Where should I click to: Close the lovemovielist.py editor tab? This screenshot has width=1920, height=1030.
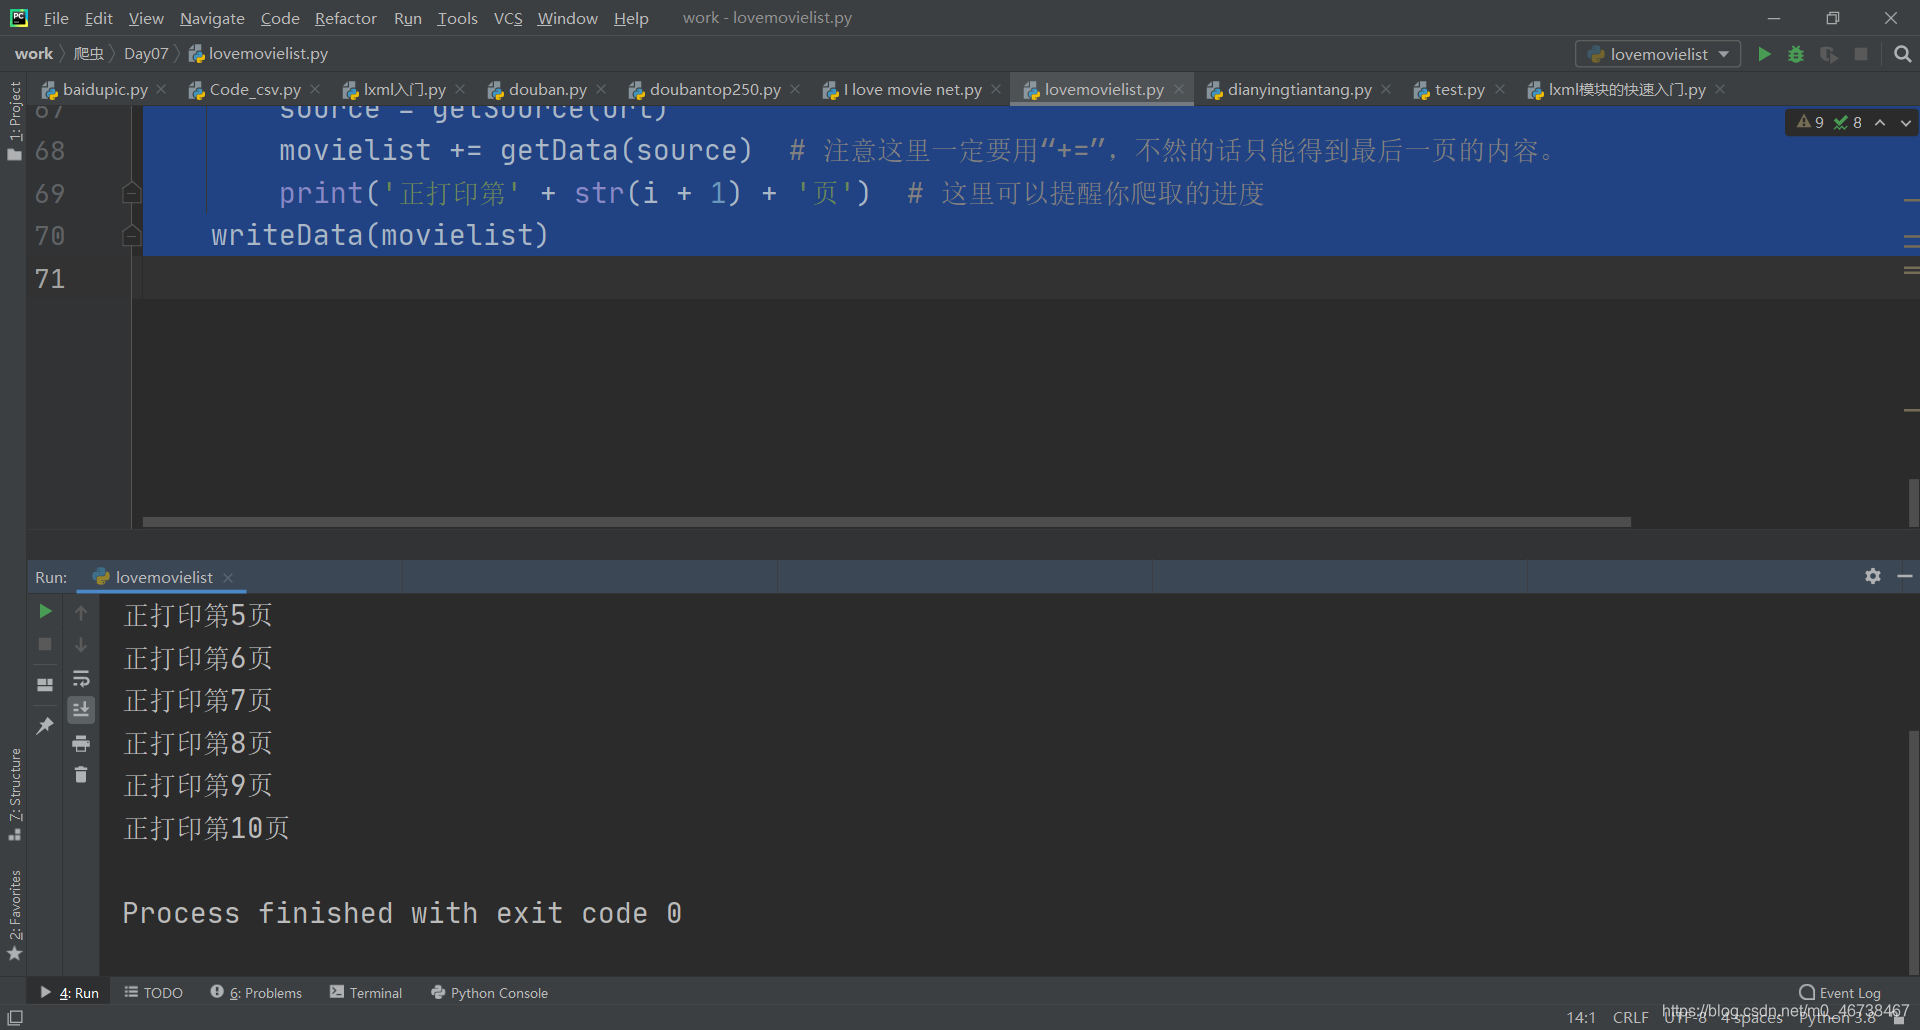(1179, 89)
